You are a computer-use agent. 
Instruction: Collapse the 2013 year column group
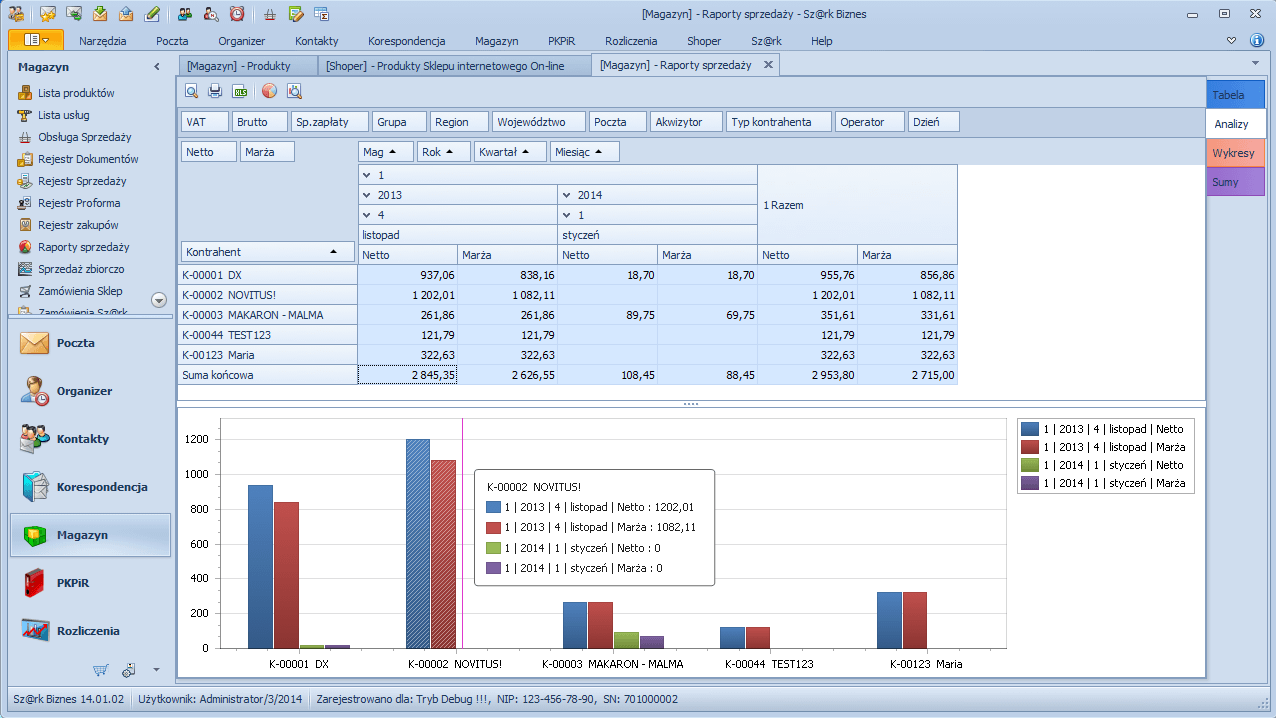click(x=367, y=195)
